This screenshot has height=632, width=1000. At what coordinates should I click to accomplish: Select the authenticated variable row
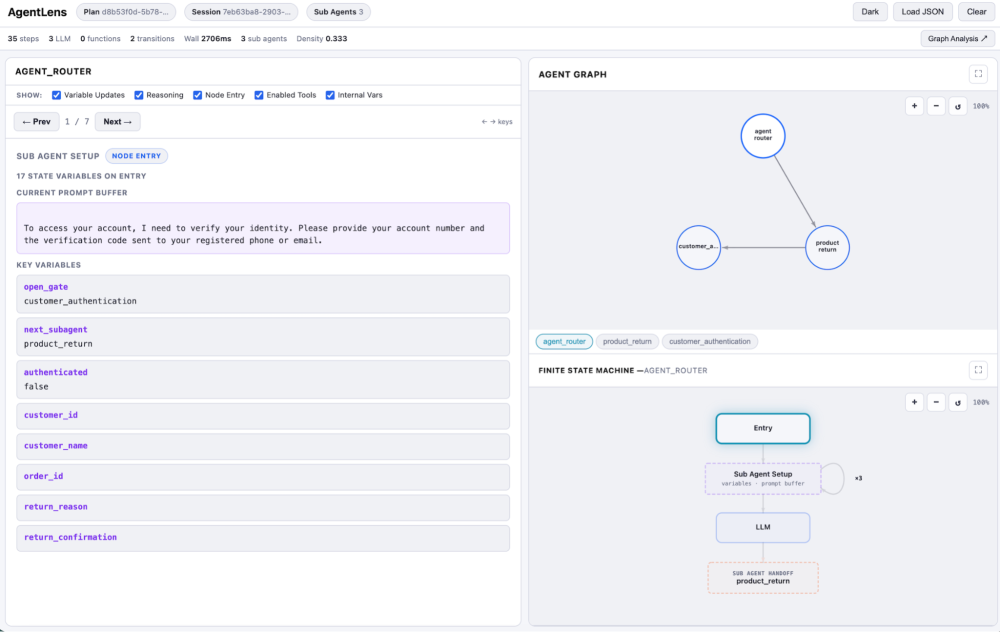(263, 379)
